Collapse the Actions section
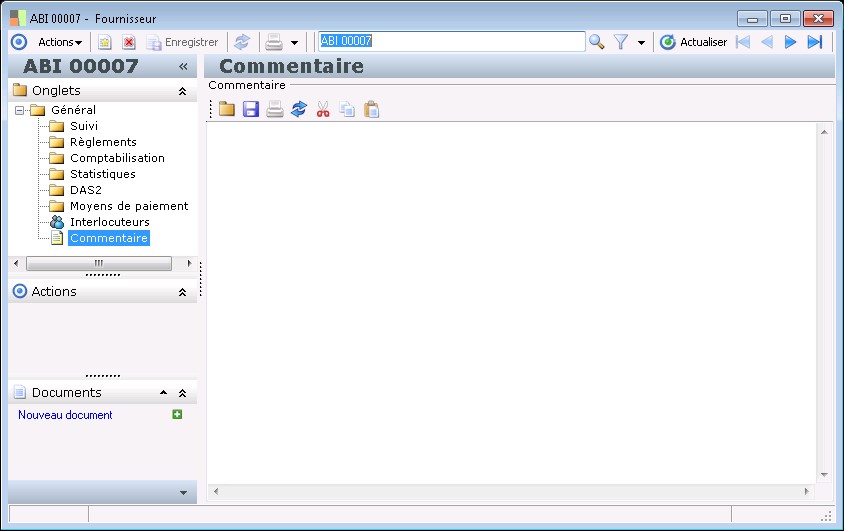The width and height of the screenshot is (844, 531). coord(182,292)
